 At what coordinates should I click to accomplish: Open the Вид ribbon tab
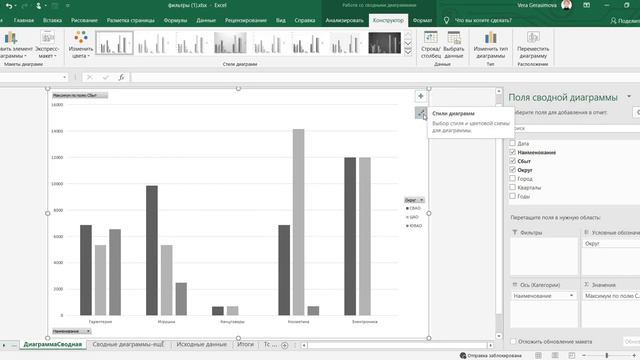(x=281, y=20)
